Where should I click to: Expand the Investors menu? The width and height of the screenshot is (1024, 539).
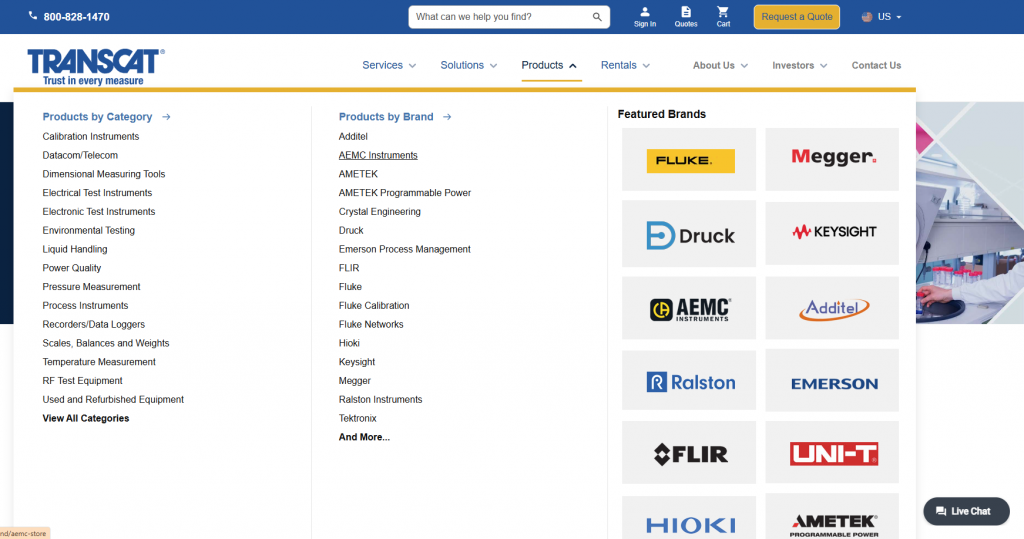pos(799,65)
